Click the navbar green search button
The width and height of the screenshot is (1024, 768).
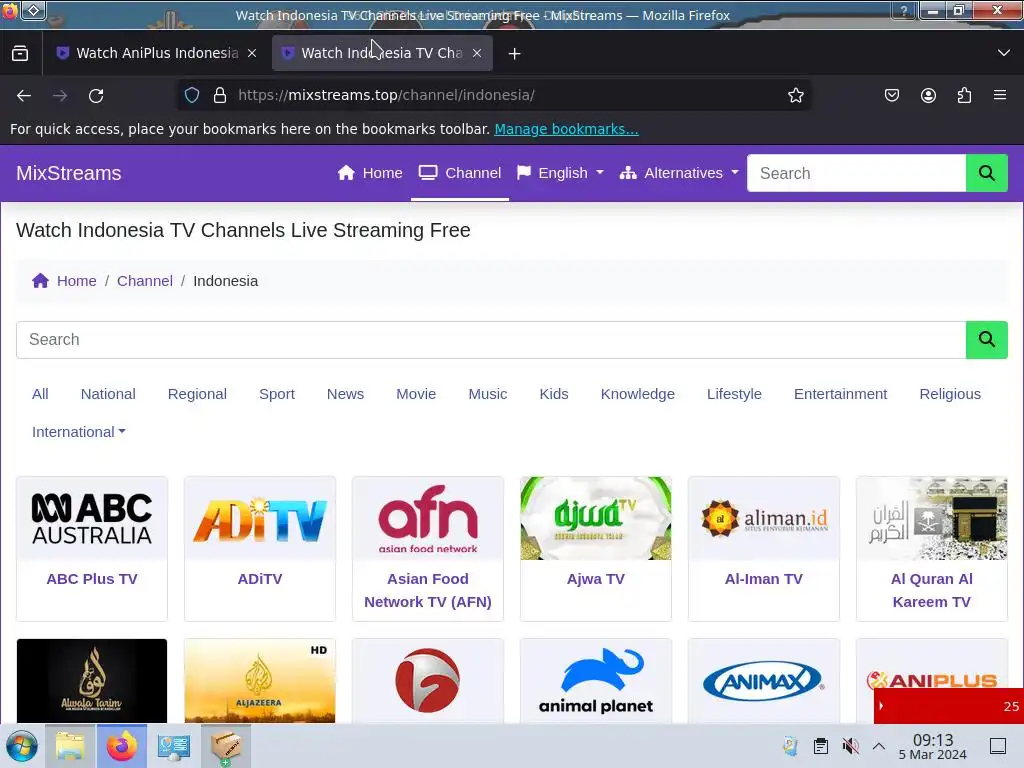[x=987, y=173]
